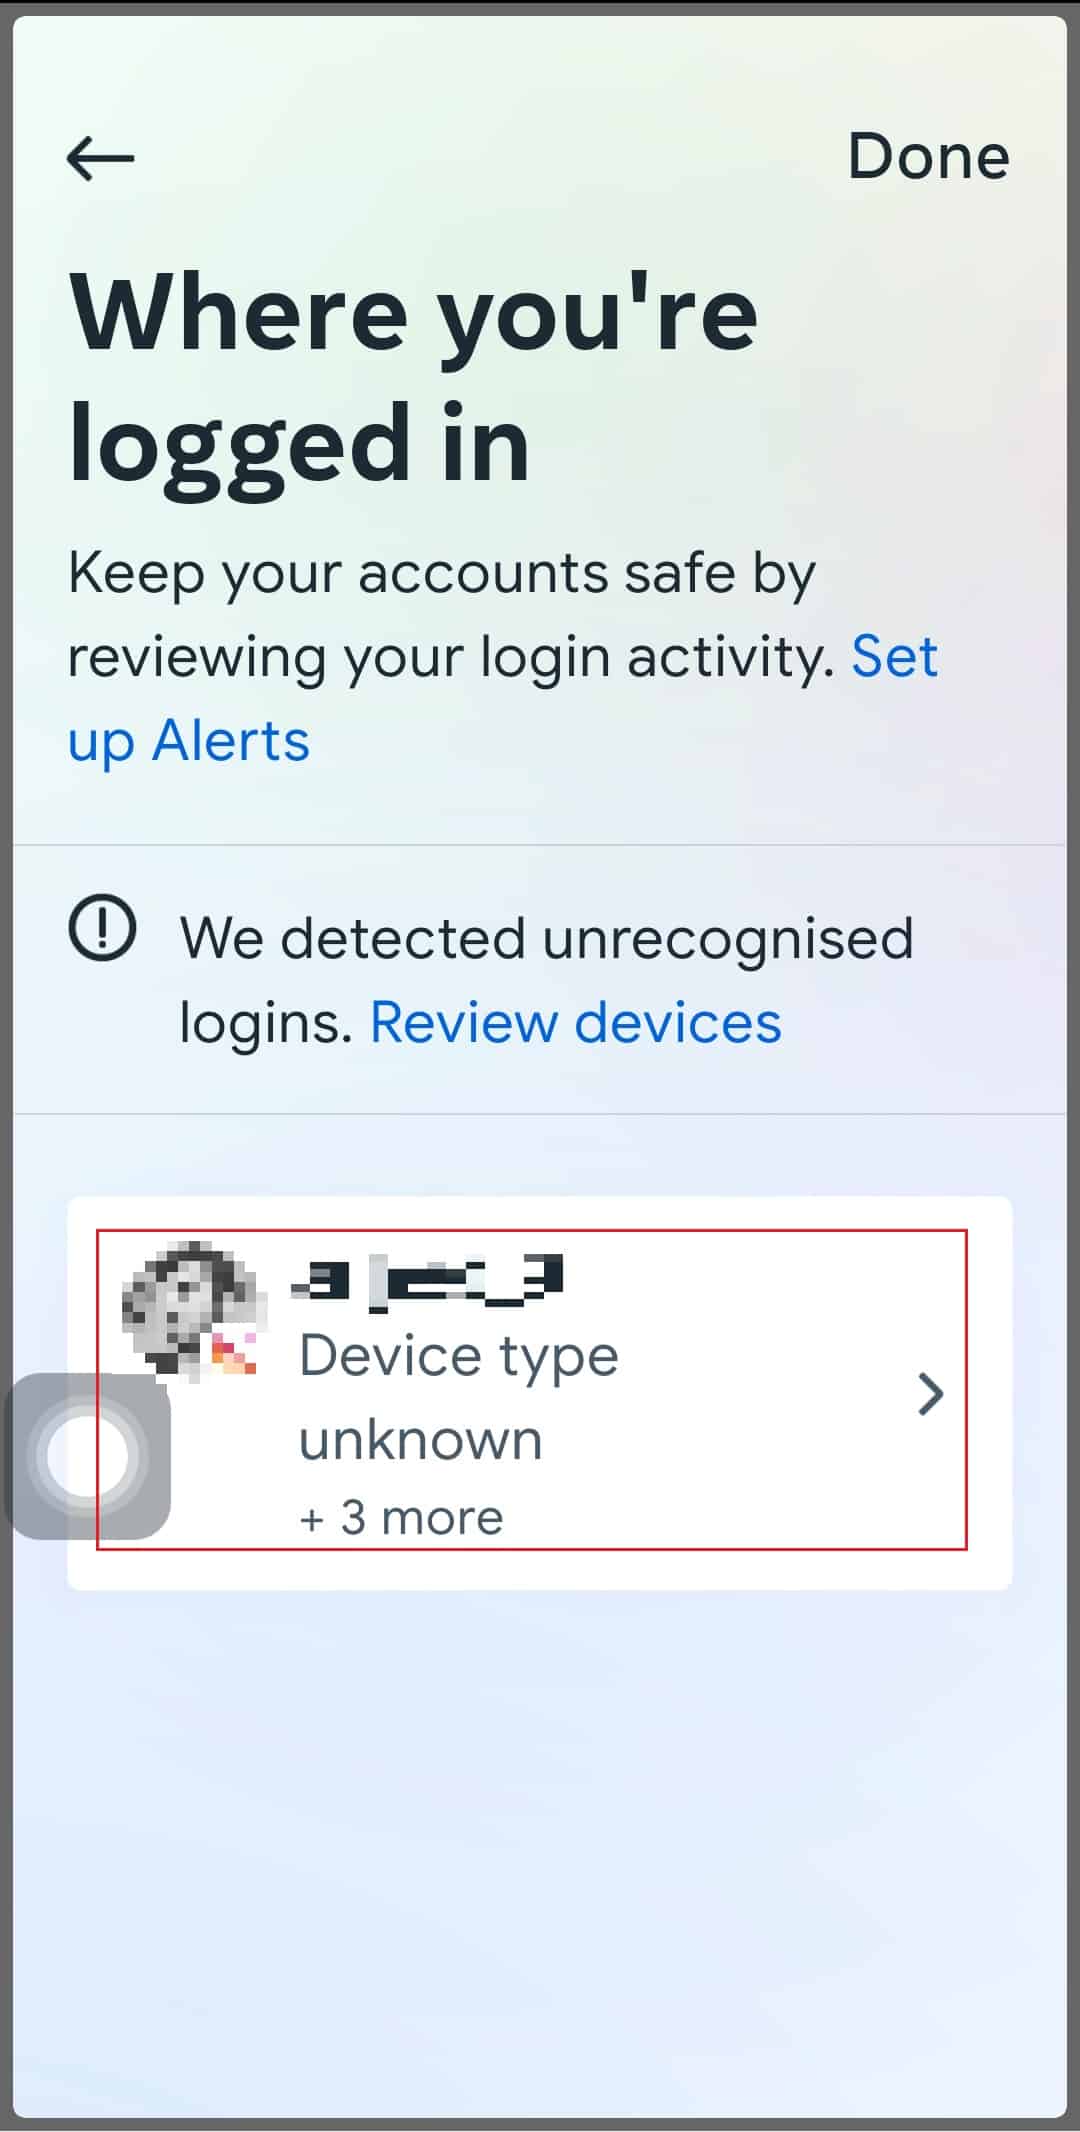Tap the white account card background
This screenshot has height=2132, width=1080.
[x=540, y=1393]
